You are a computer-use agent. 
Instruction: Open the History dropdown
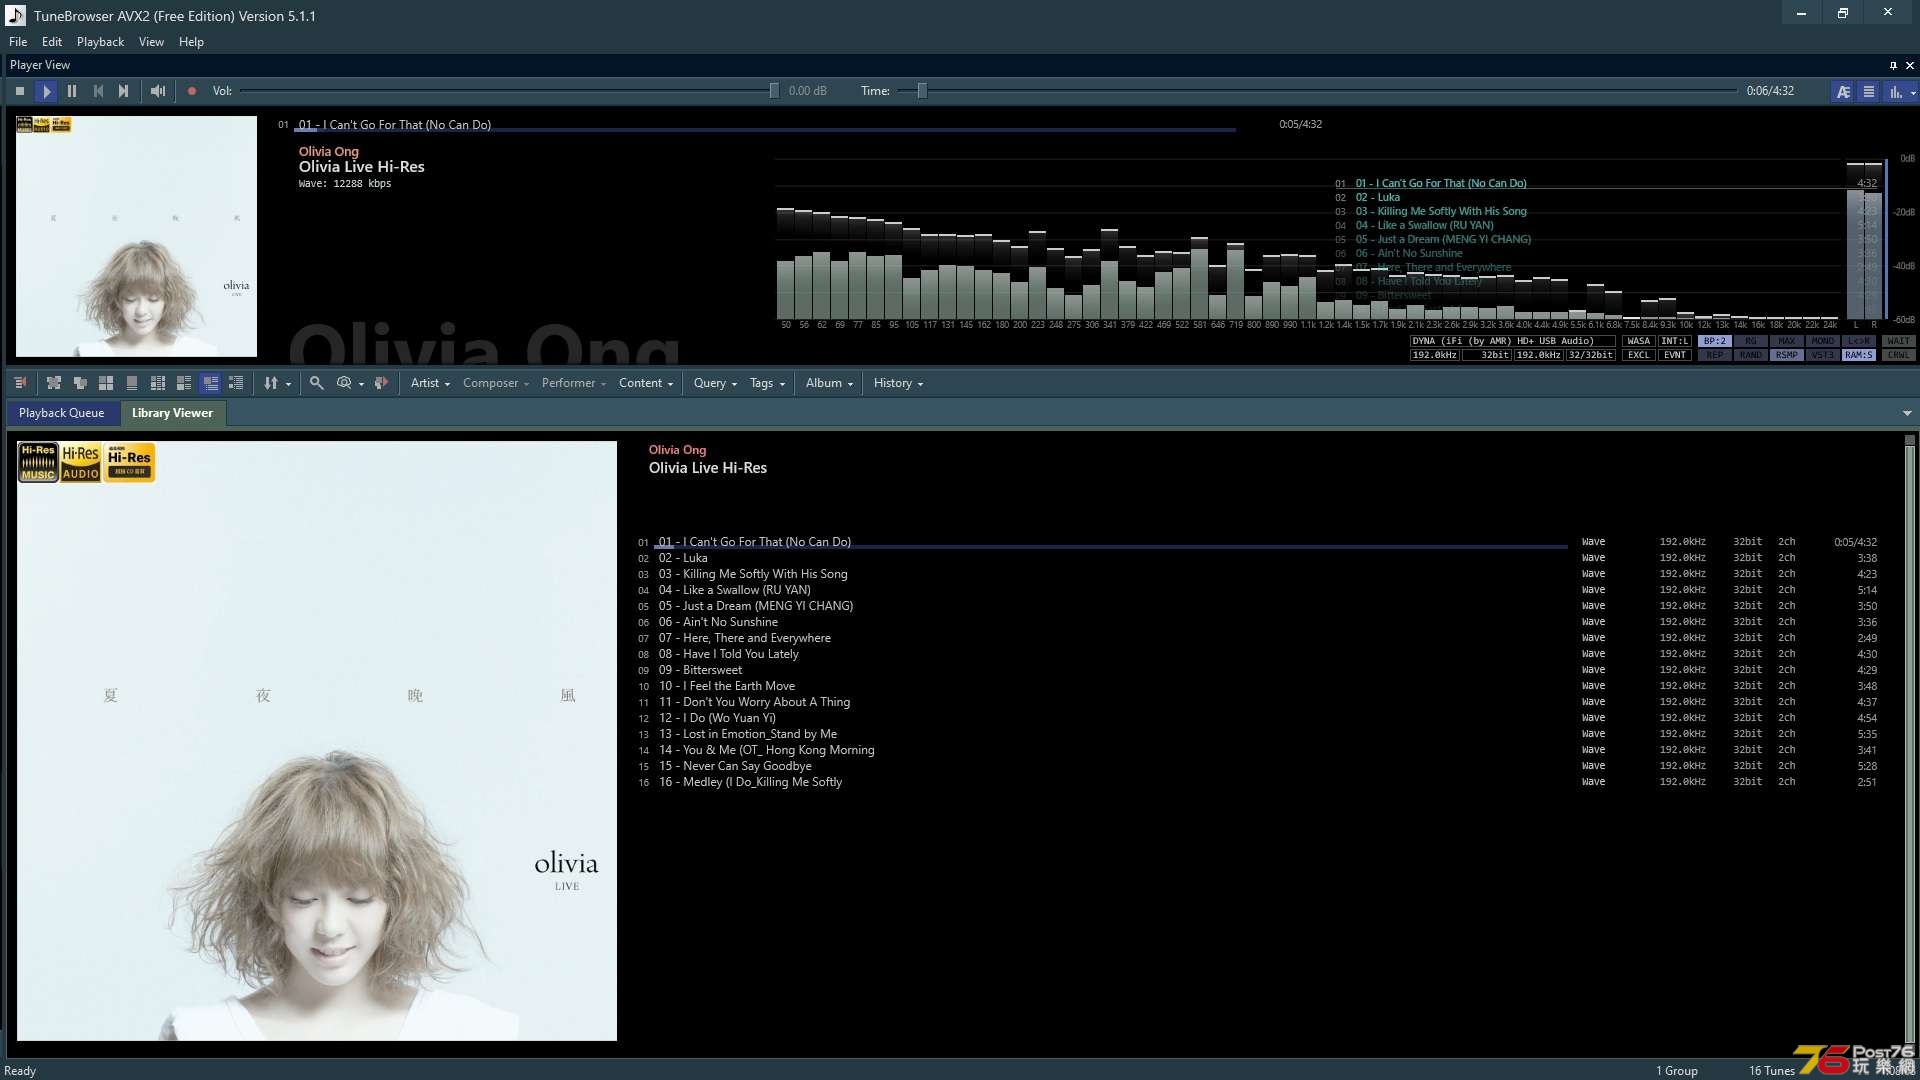pyautogui.click(x=898, y=383)
